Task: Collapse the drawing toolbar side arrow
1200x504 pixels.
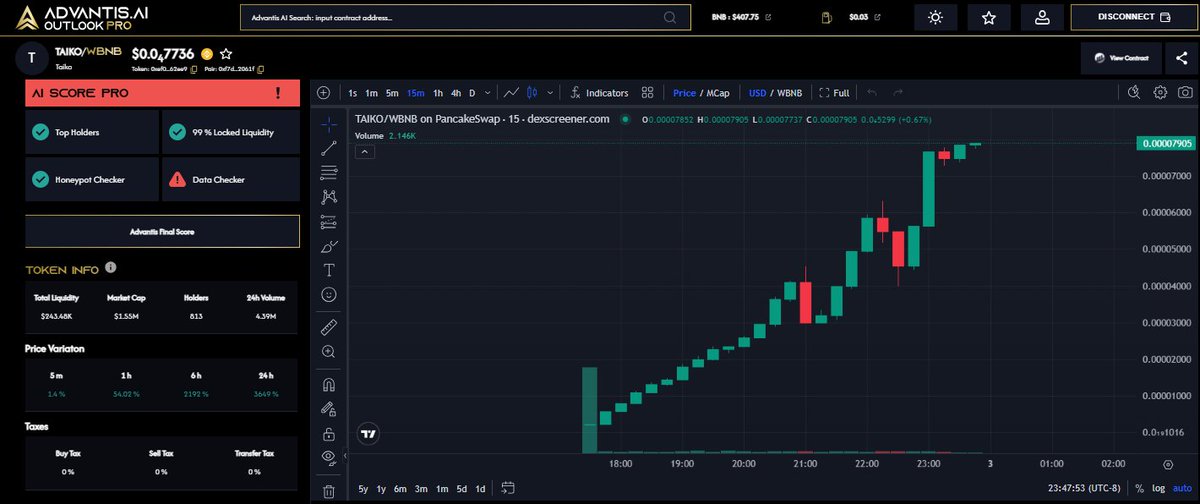Action: pyautogui.click(x=345, y=455)
